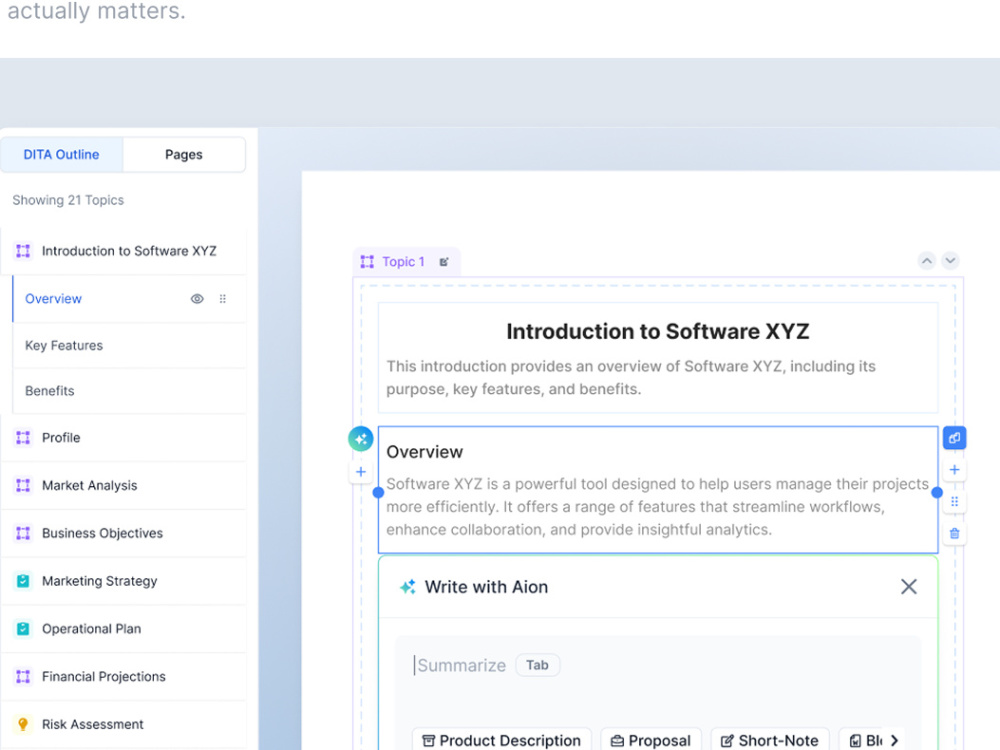Close the Write with Aion panel
Image resolution: width=1000 pixels, height=750 pixels.
point(909,587)
